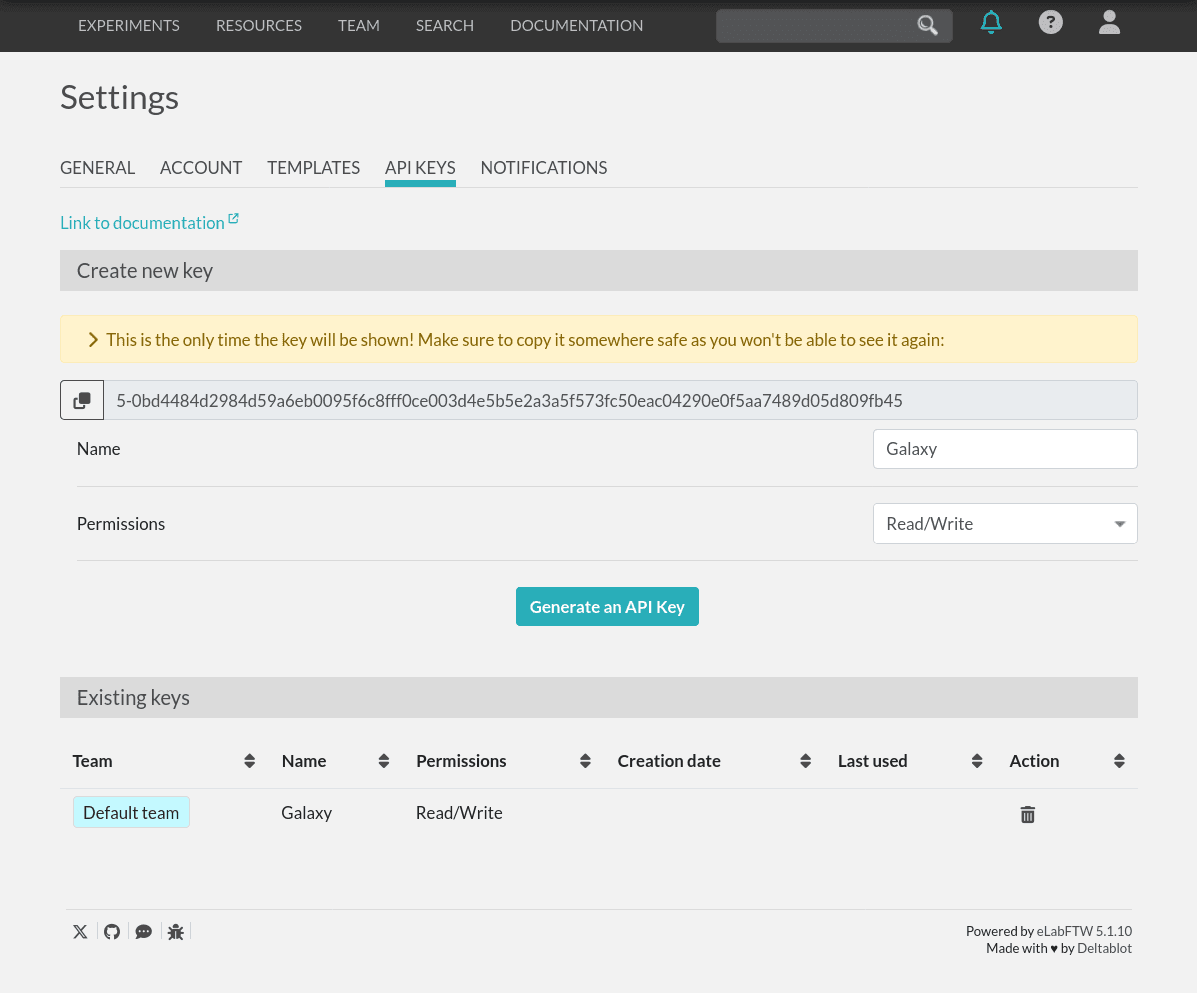Copy the API key using the clipboard icon
This screenshot has width=1197, height=993.
point(81,399)
